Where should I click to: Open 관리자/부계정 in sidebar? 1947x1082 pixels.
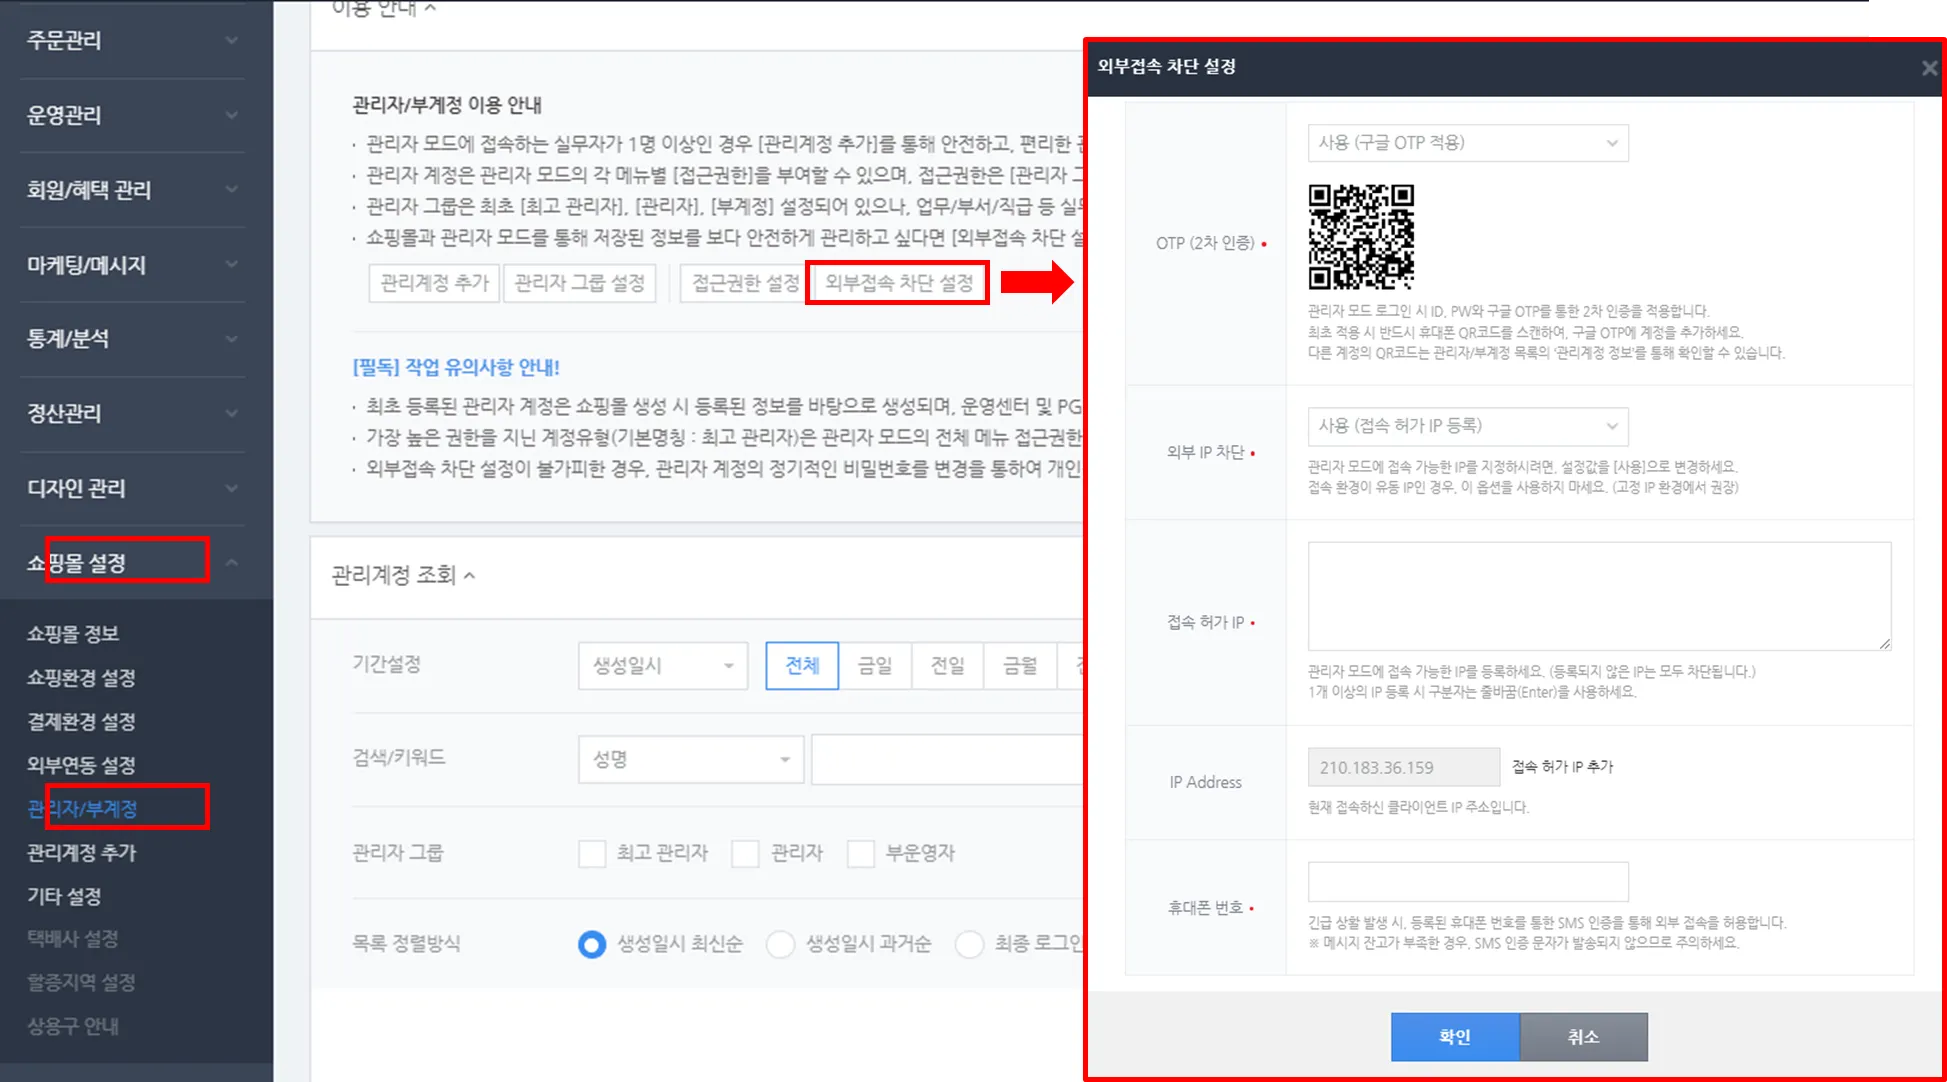pos(83,808)
